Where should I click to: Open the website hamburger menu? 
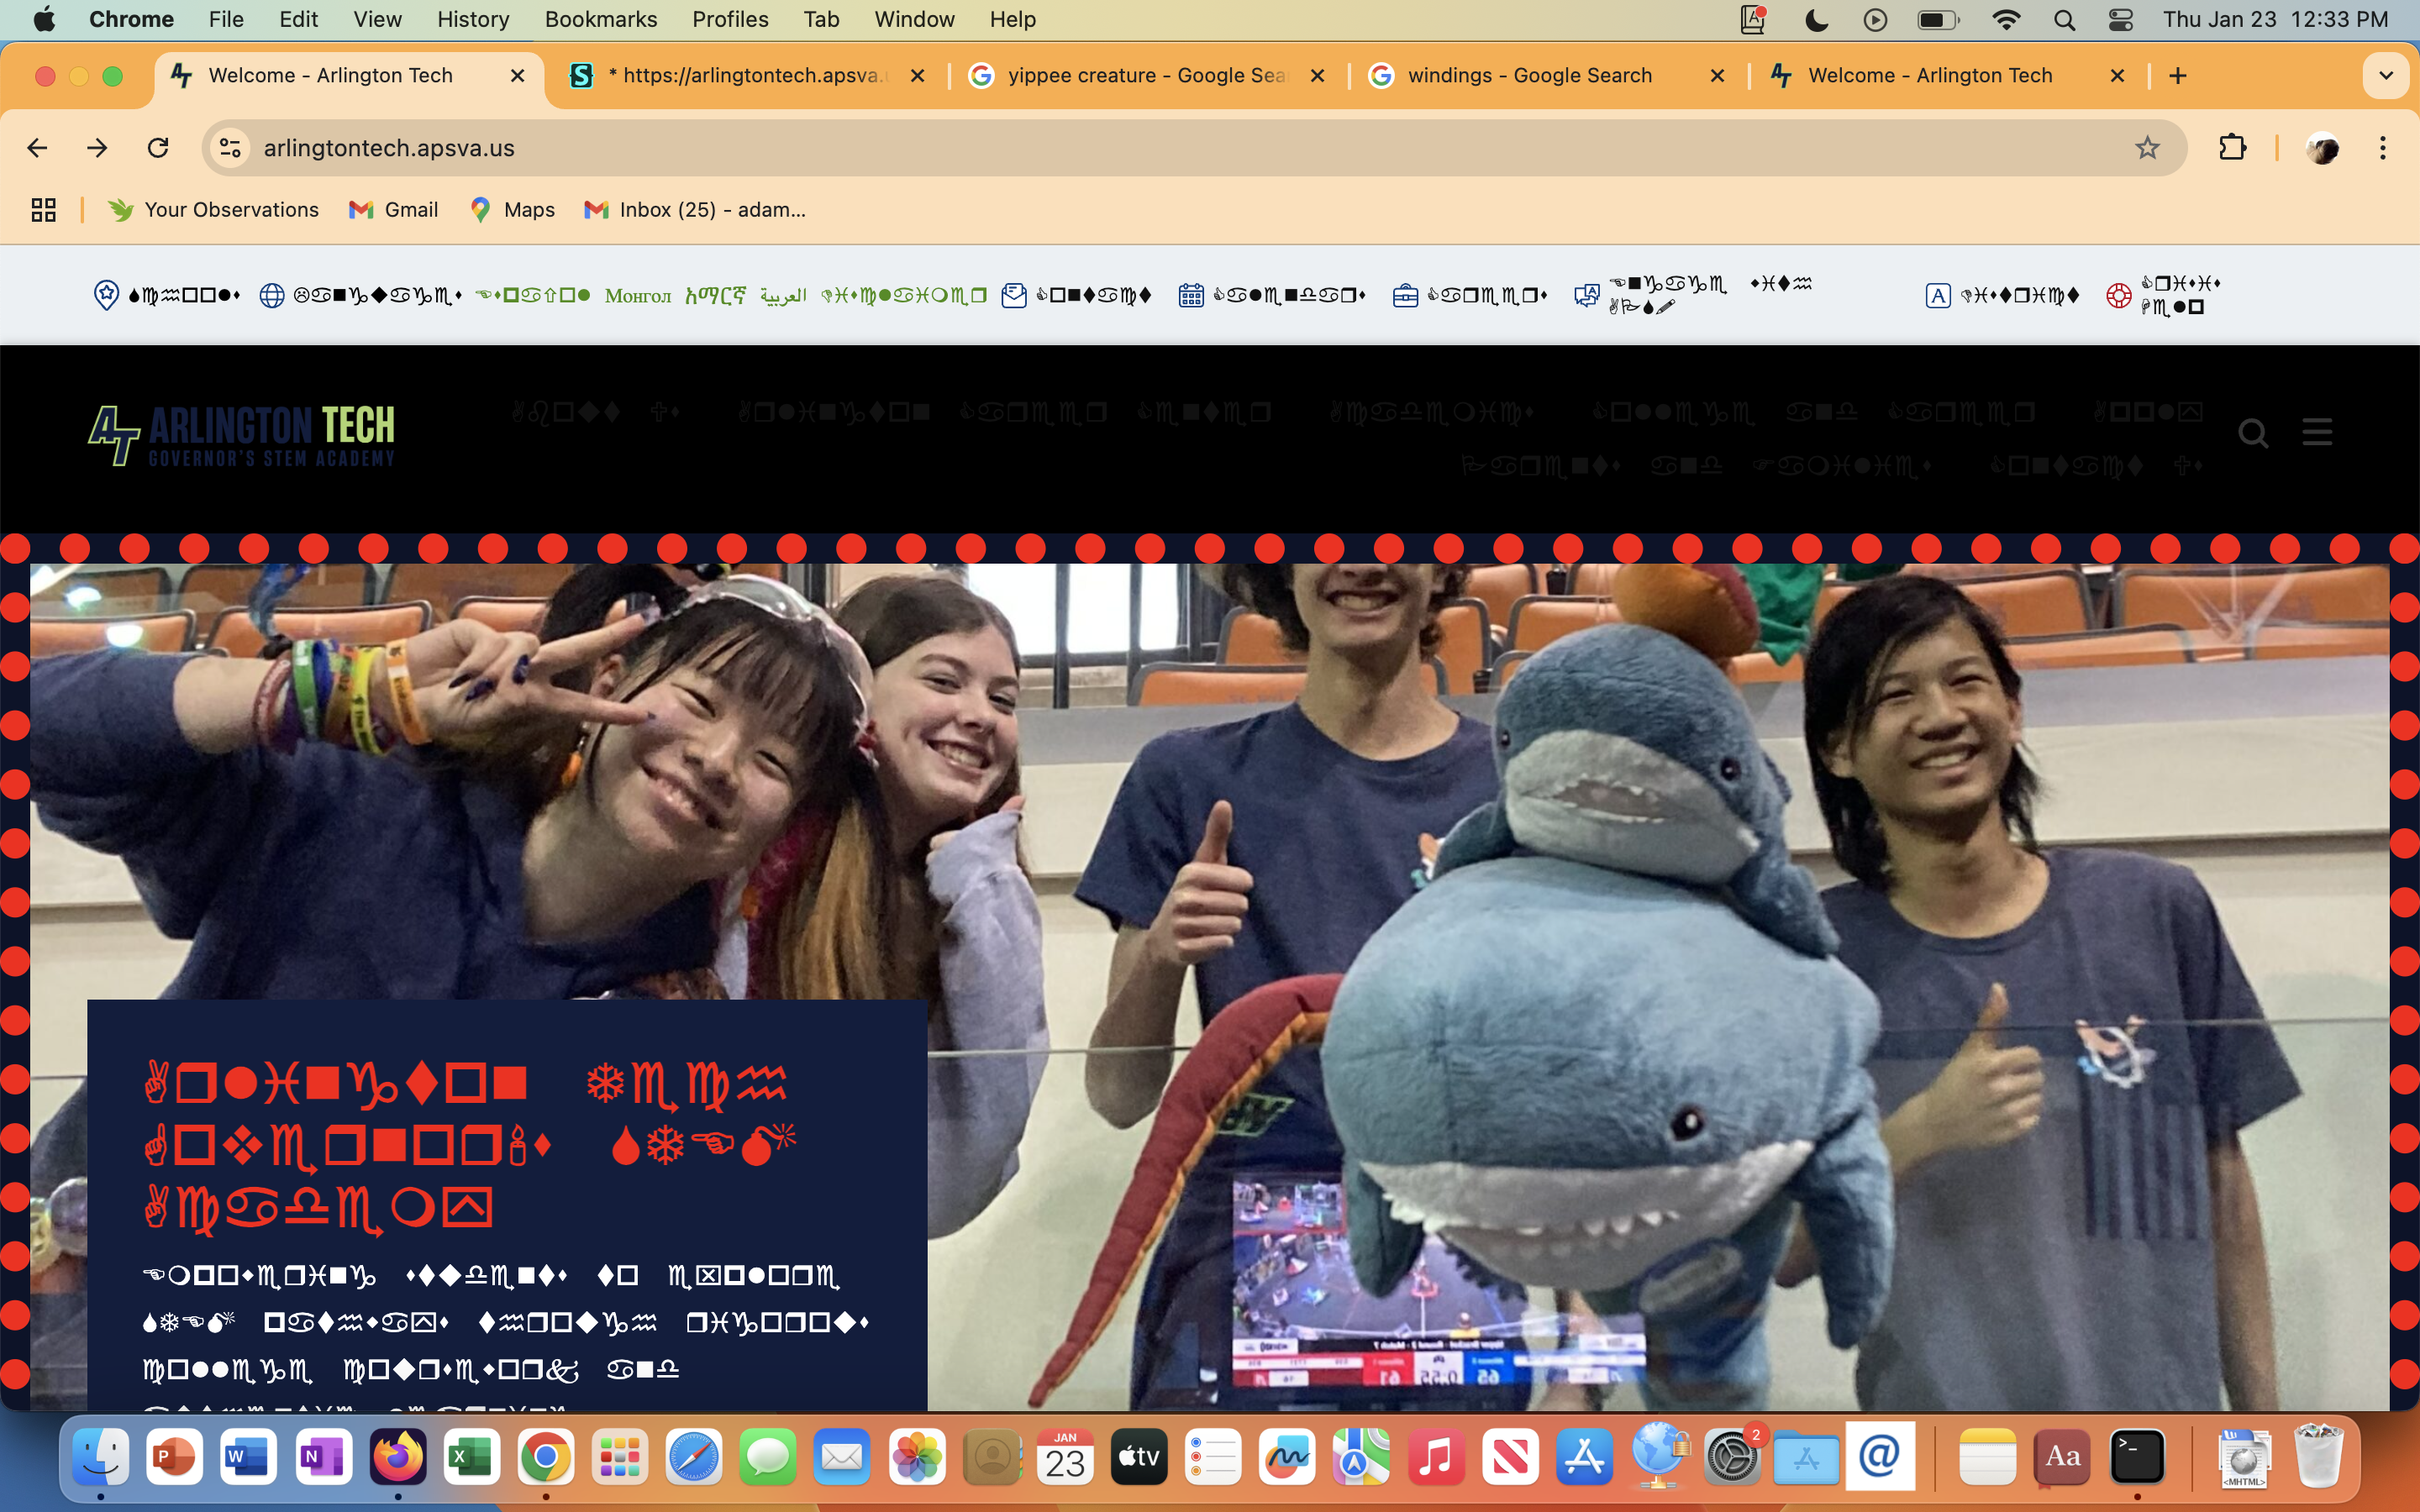(x=2317, y=432)
